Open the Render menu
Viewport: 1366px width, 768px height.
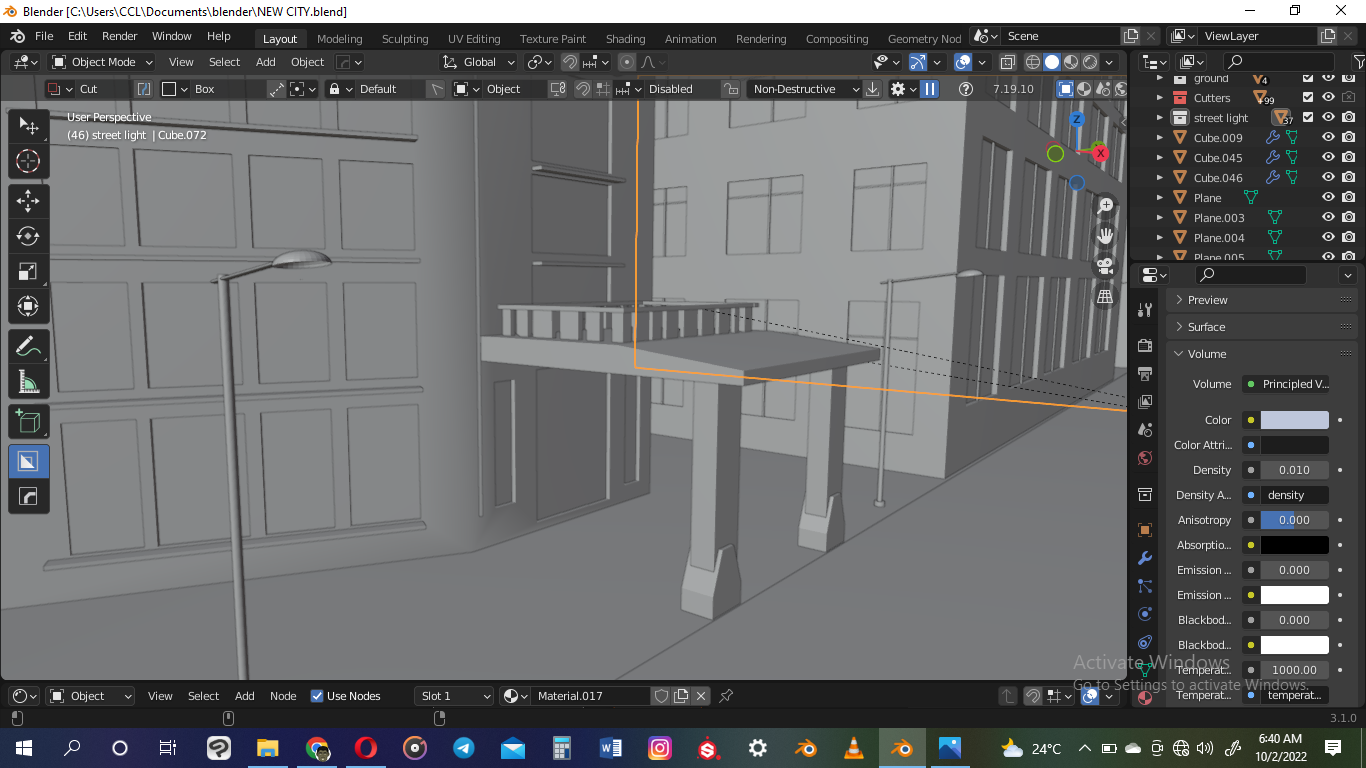(119, 36)
